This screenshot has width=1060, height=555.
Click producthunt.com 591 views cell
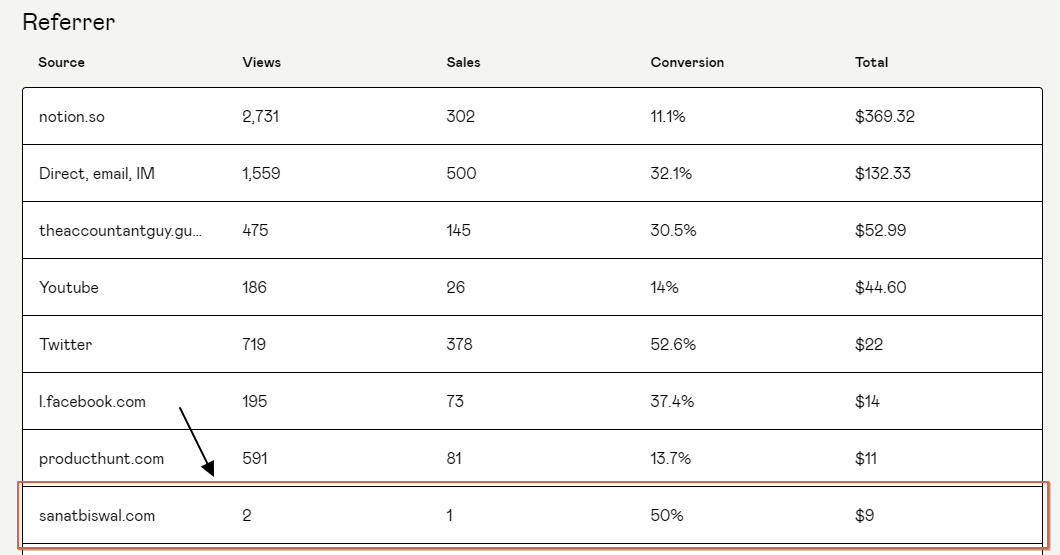255,458
